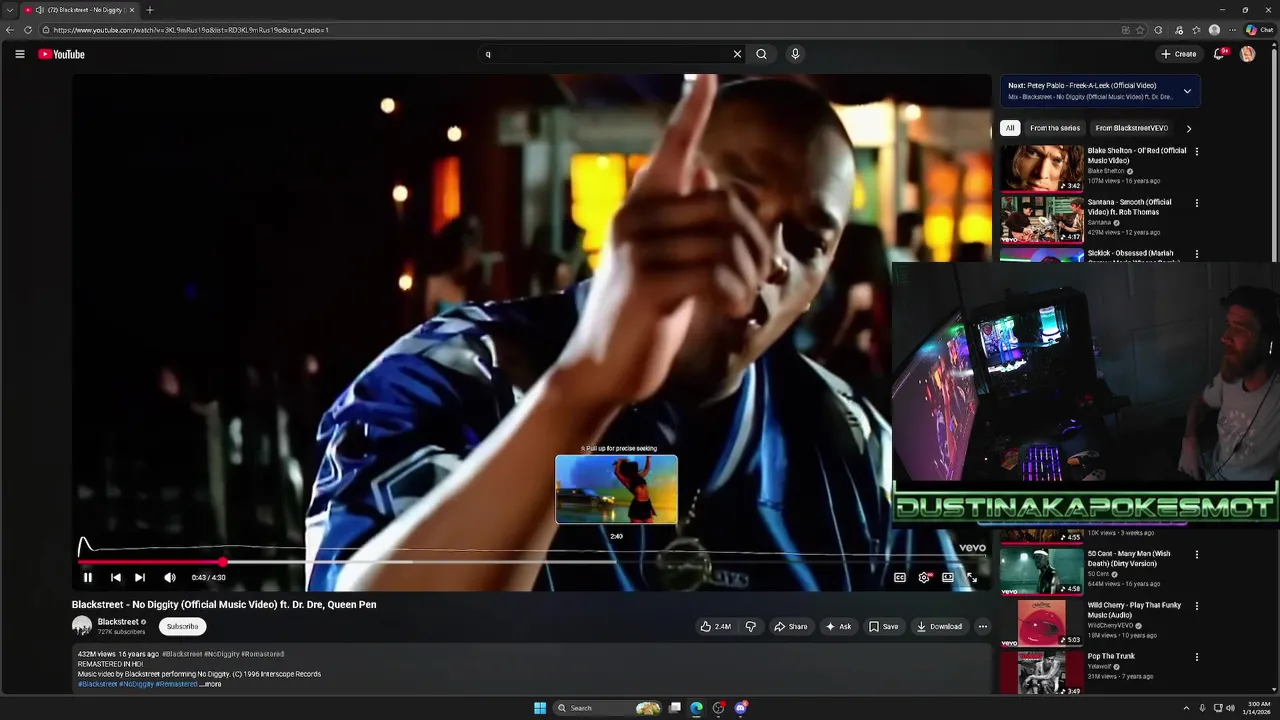Skip to the previous video
The height and width of the screenshot is (720, 1280).
[115, 577]
